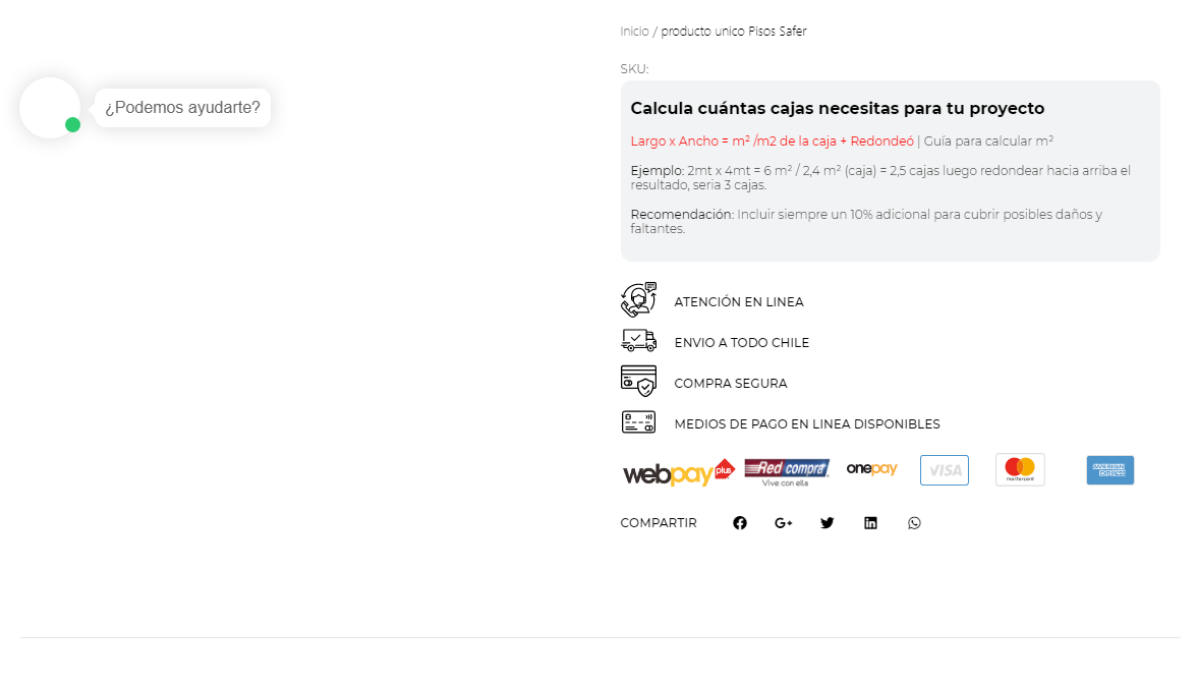This screenshot has width=1200, height=698.
Task: Click the Redcompra logo
Action: [787, 472]
